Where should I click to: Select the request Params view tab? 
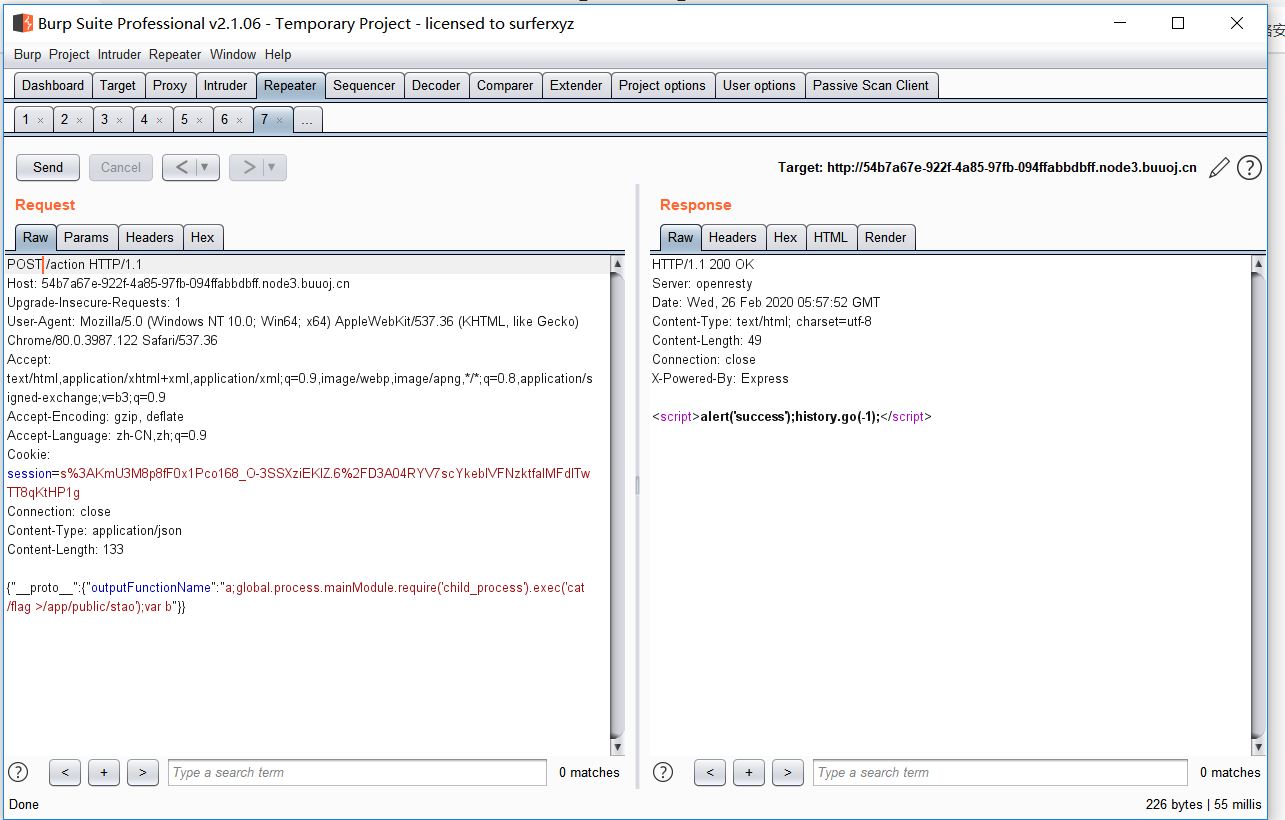[86, 237]
